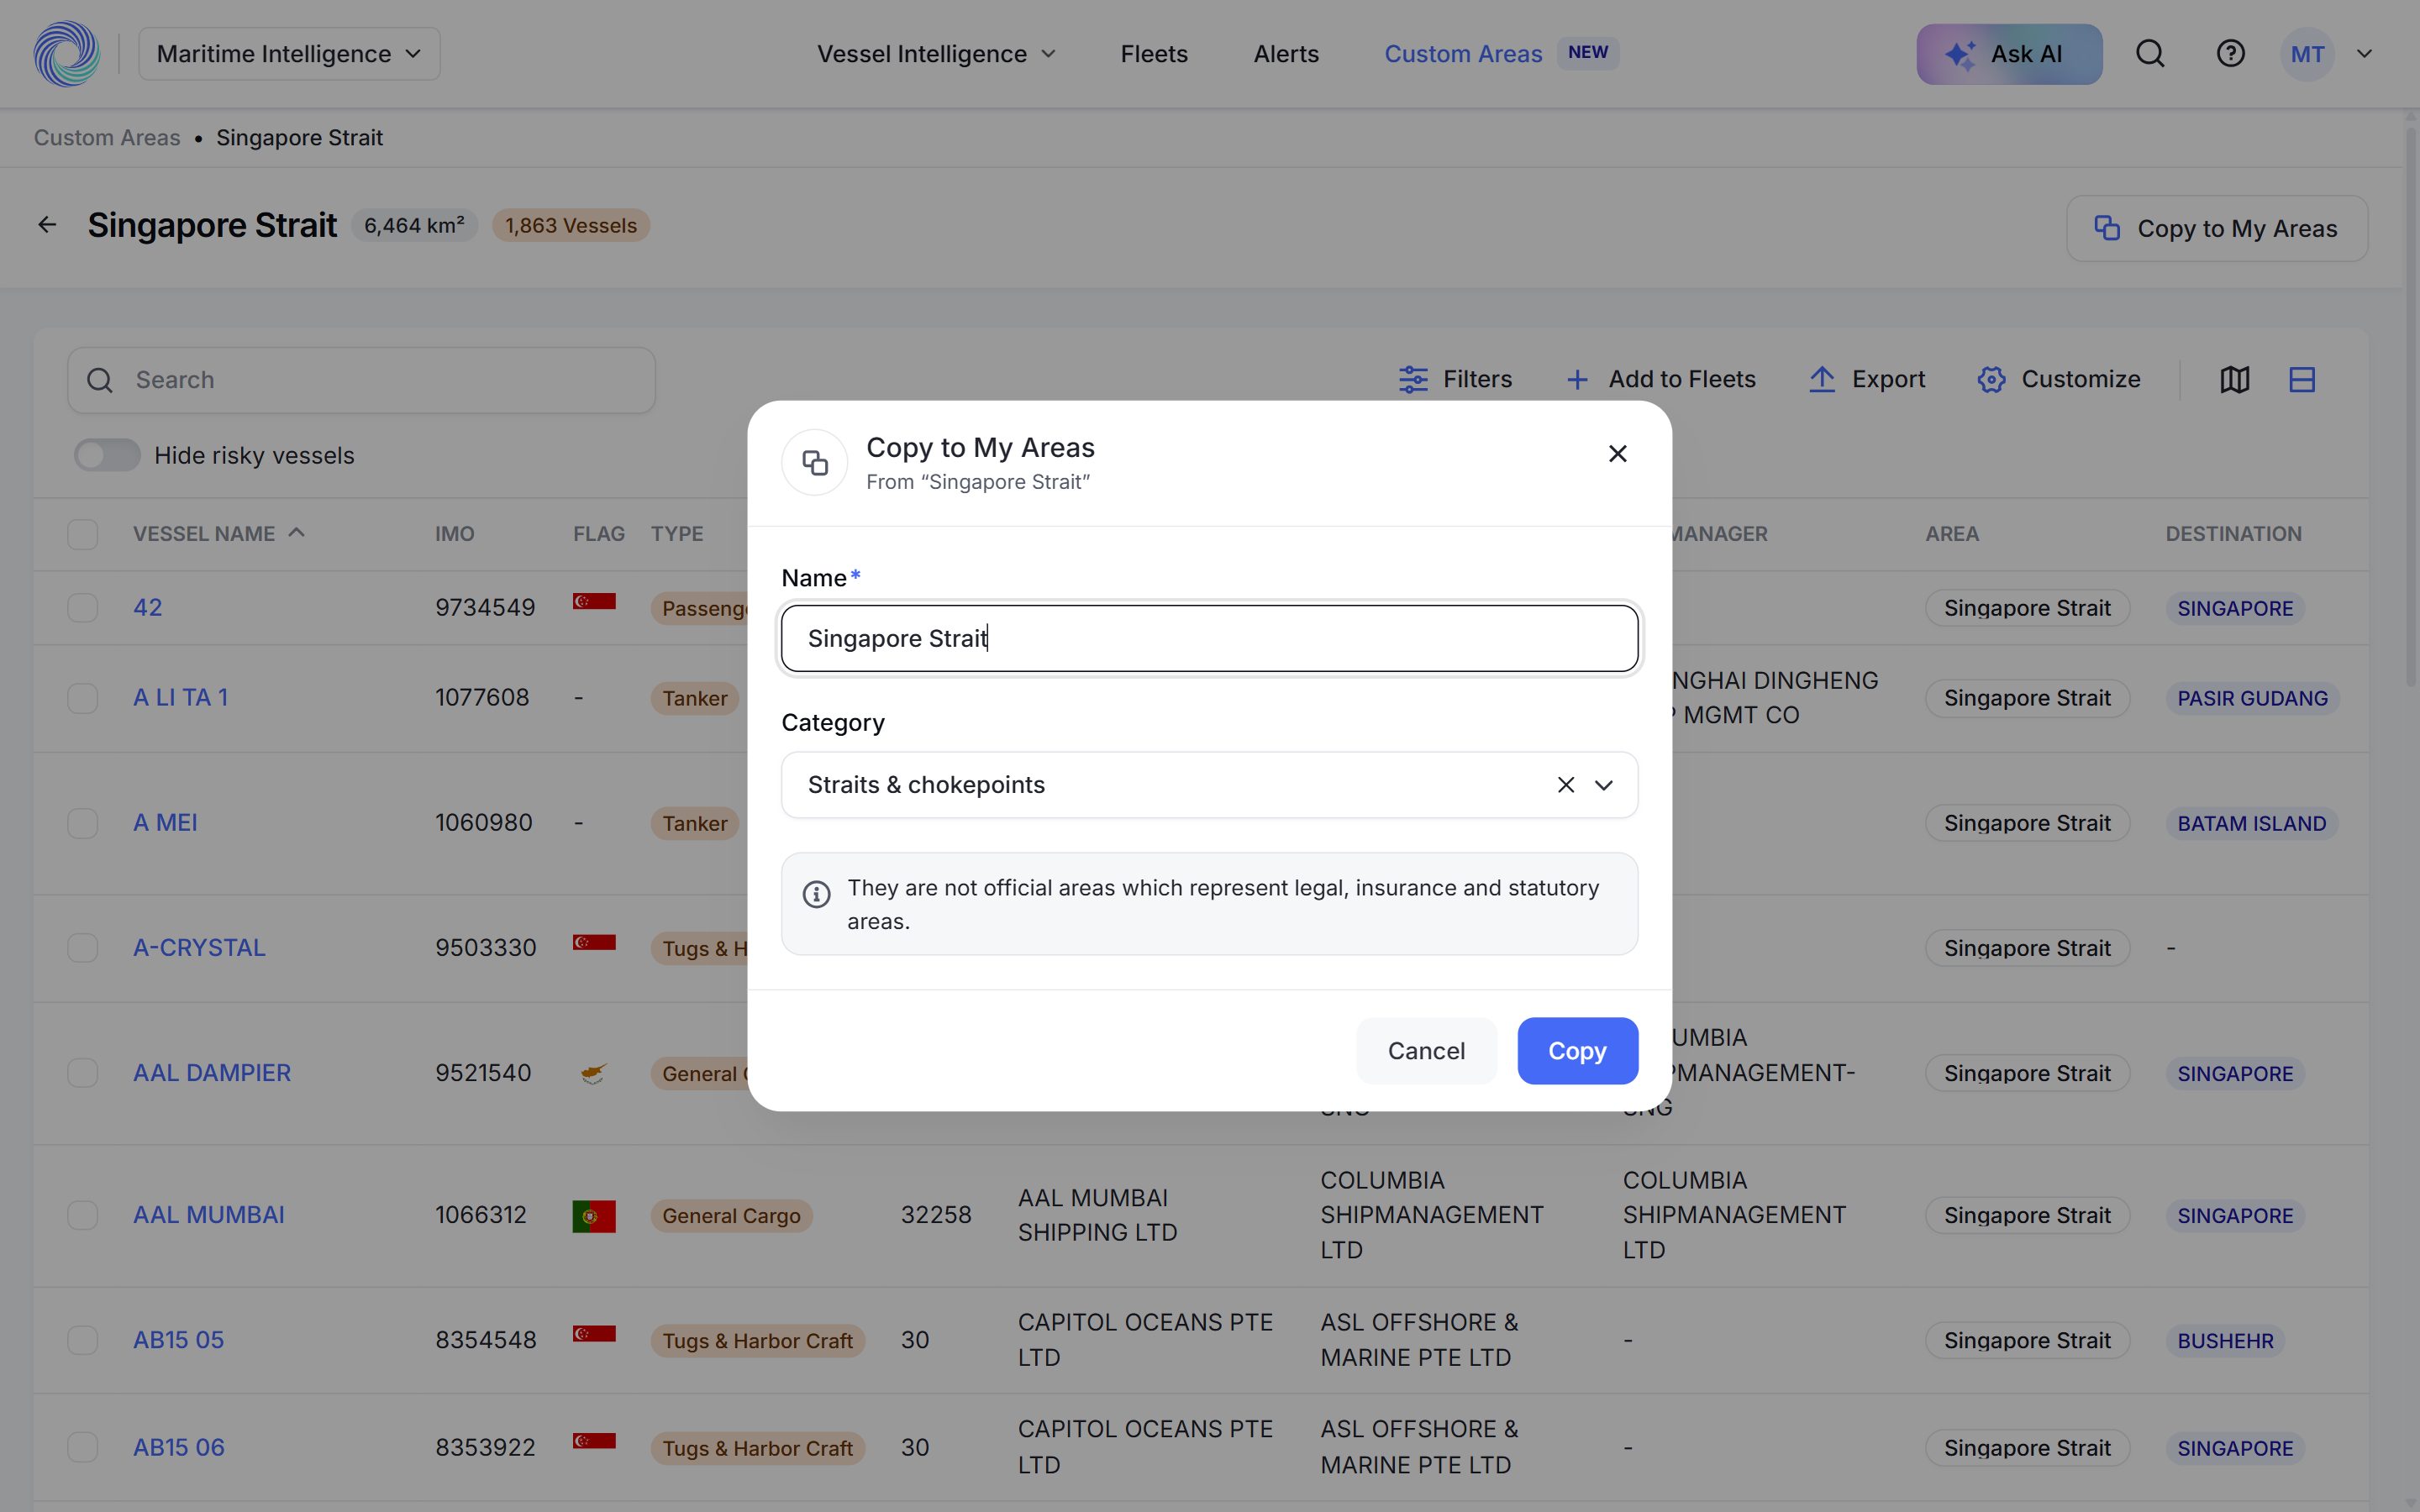The image size is (2420, 1512).
Task: Click Add to Fleets
Action: (x=1661, y=380)
